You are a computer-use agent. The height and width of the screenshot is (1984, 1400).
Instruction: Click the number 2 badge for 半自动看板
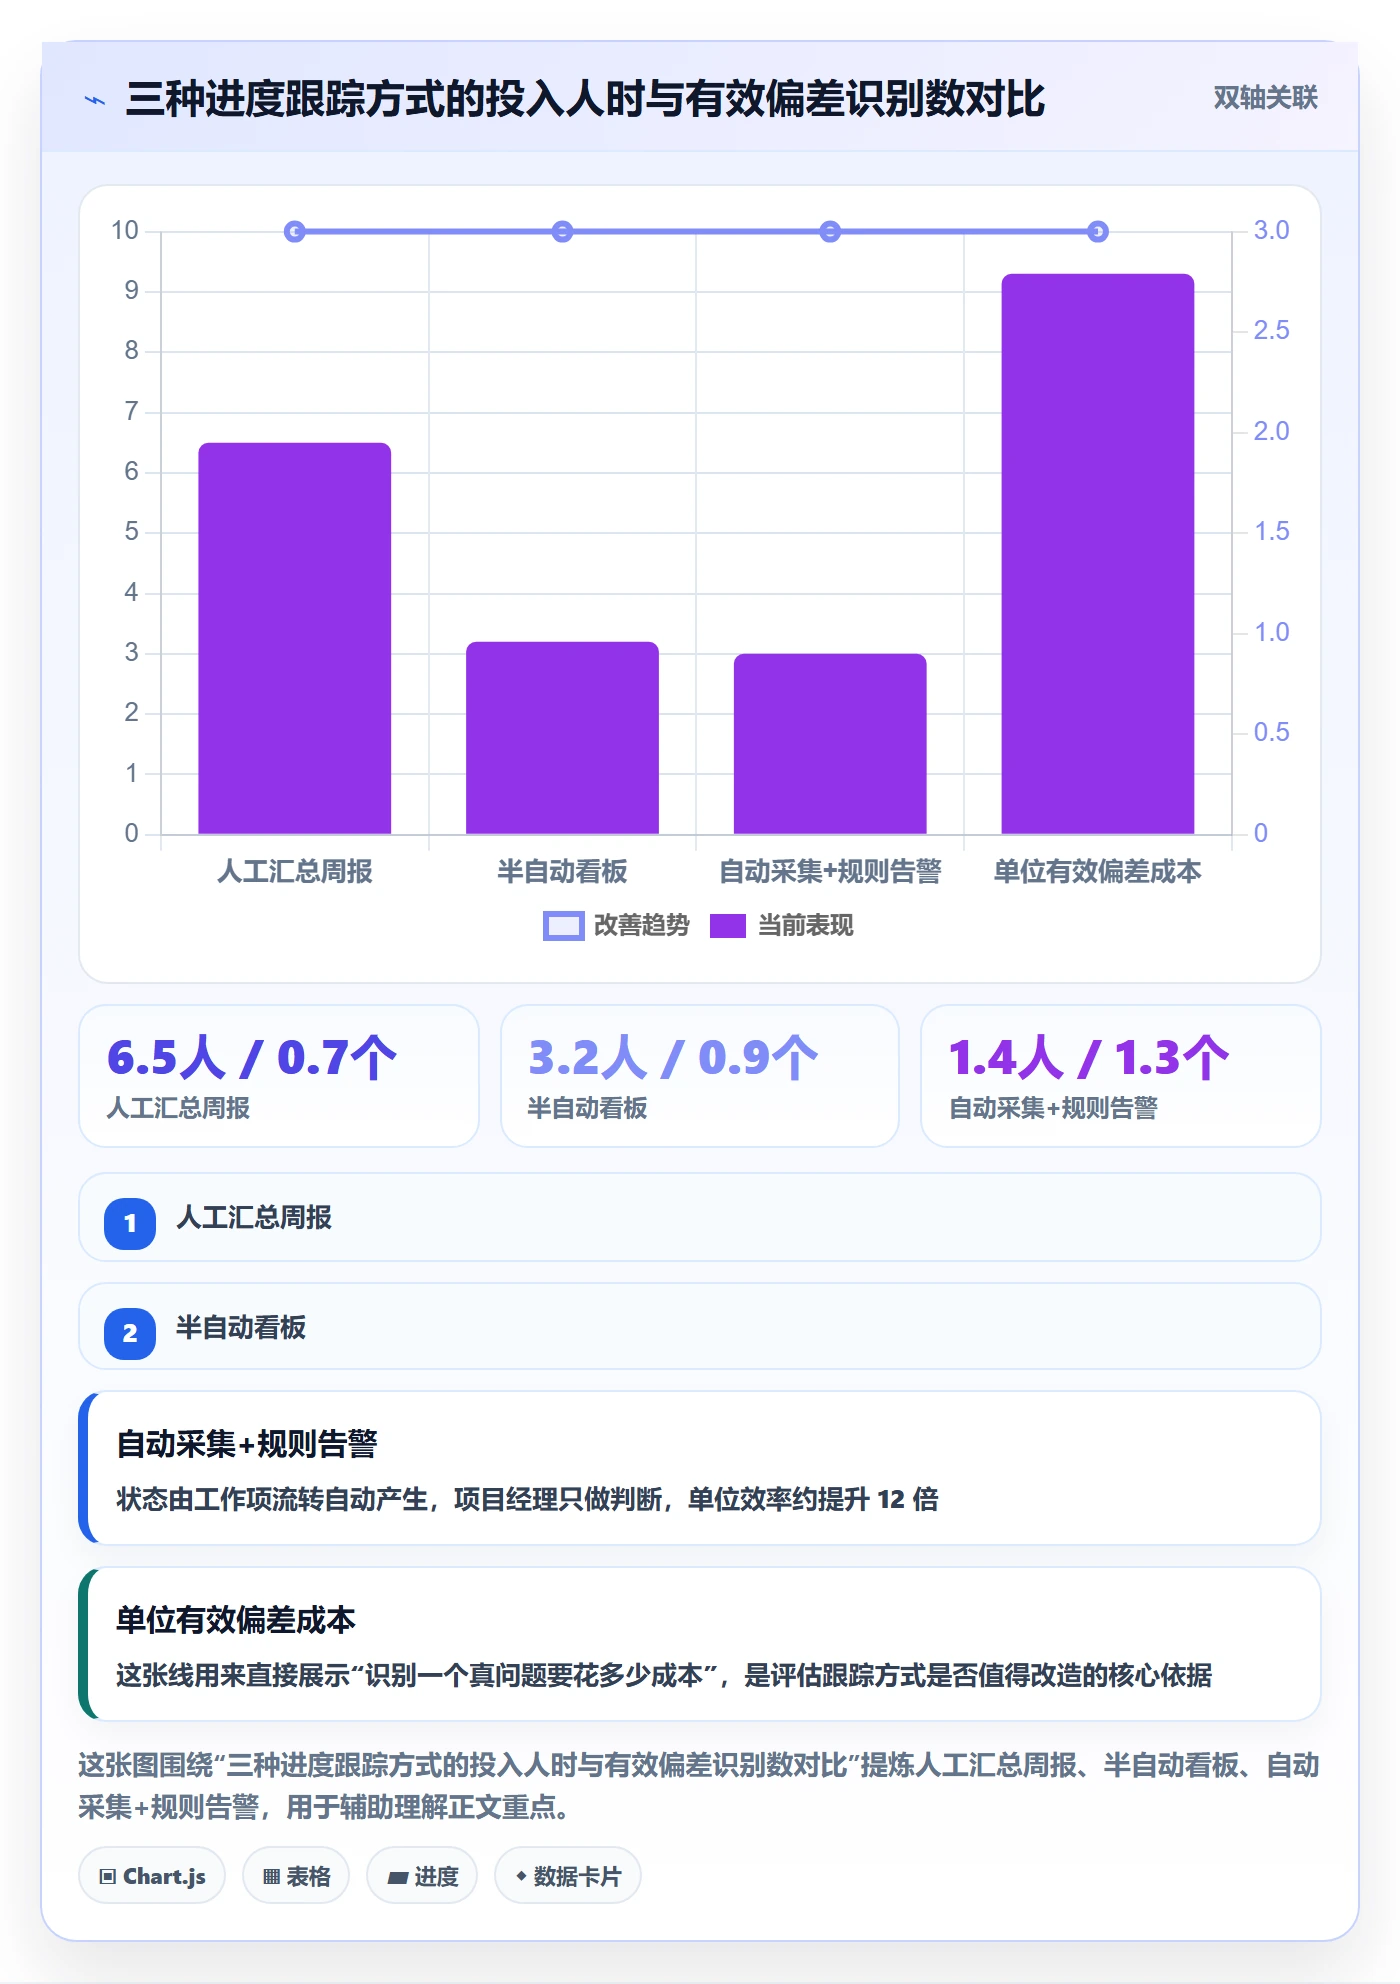click(130, 1333)
